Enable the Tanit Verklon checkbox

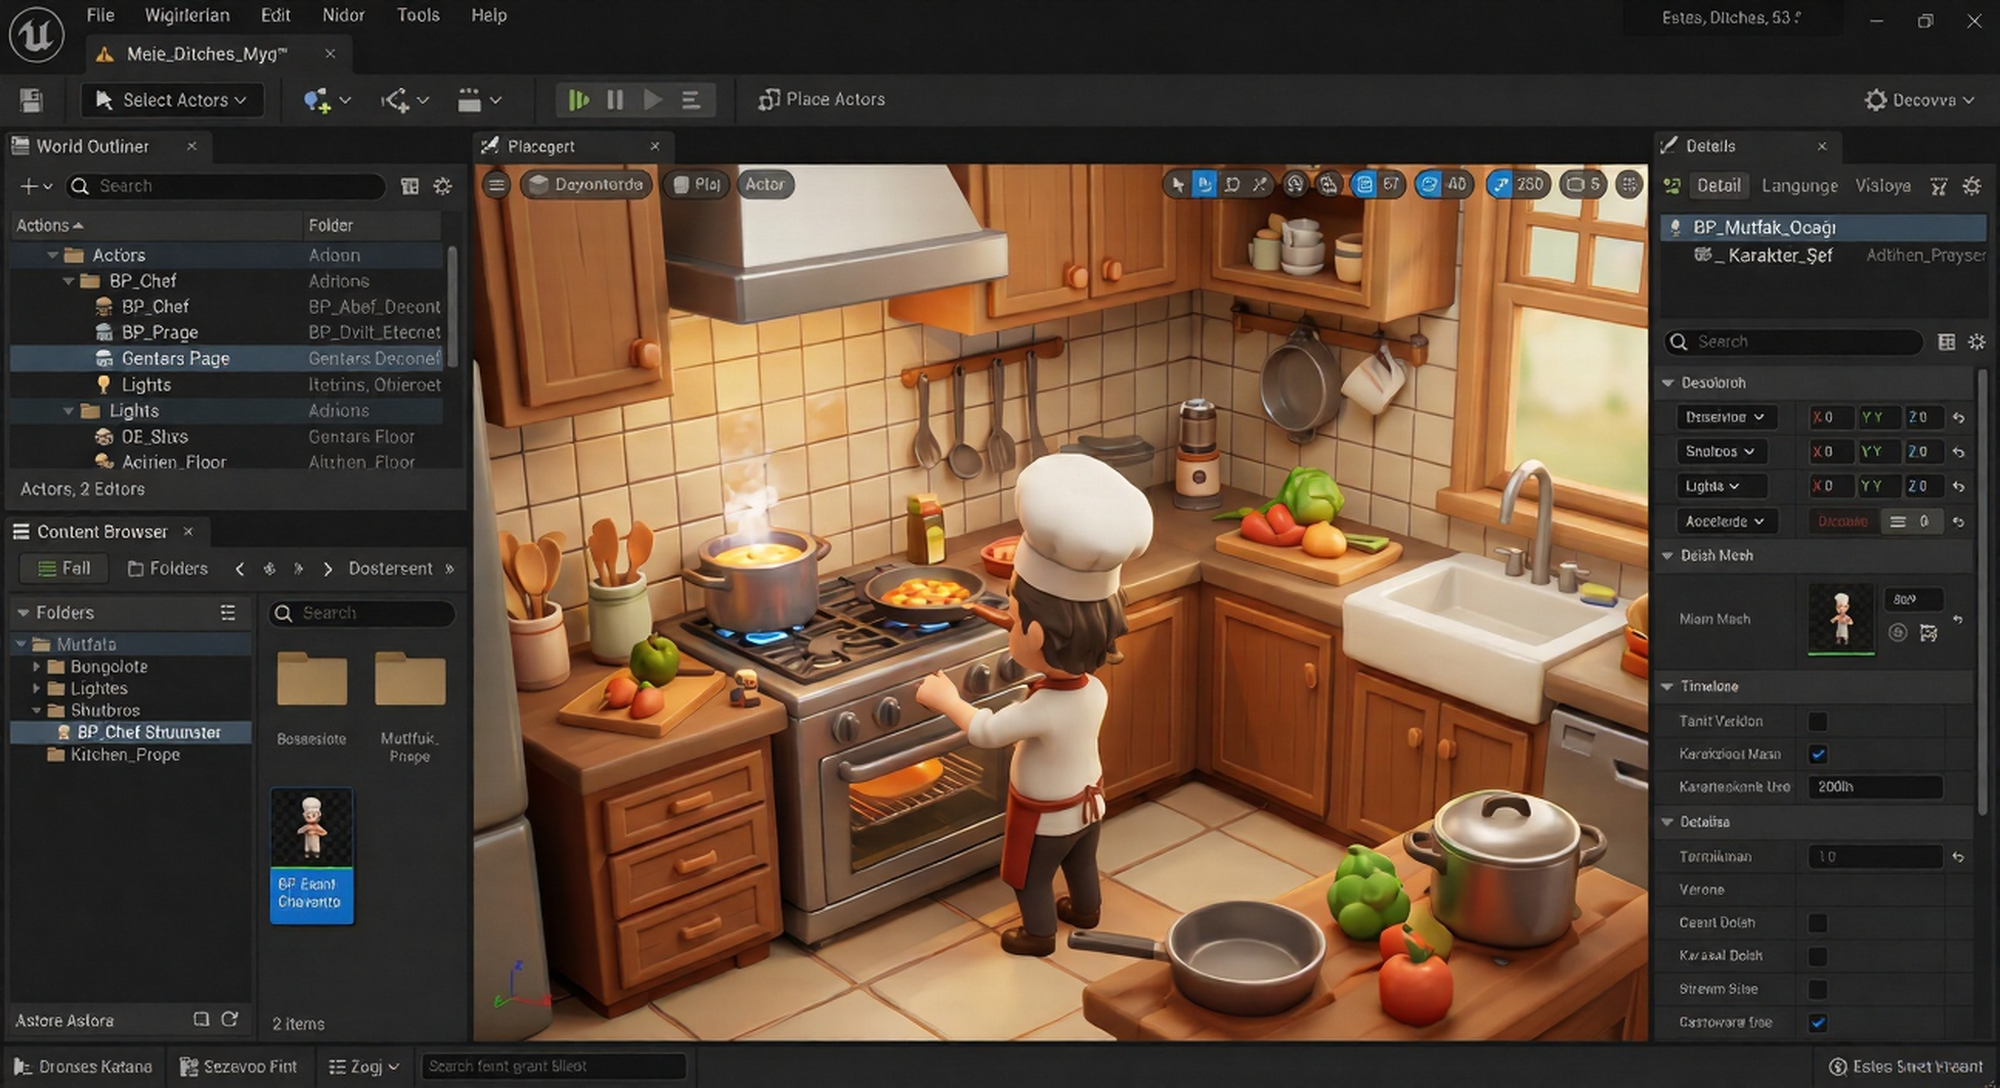(1818, 721)
